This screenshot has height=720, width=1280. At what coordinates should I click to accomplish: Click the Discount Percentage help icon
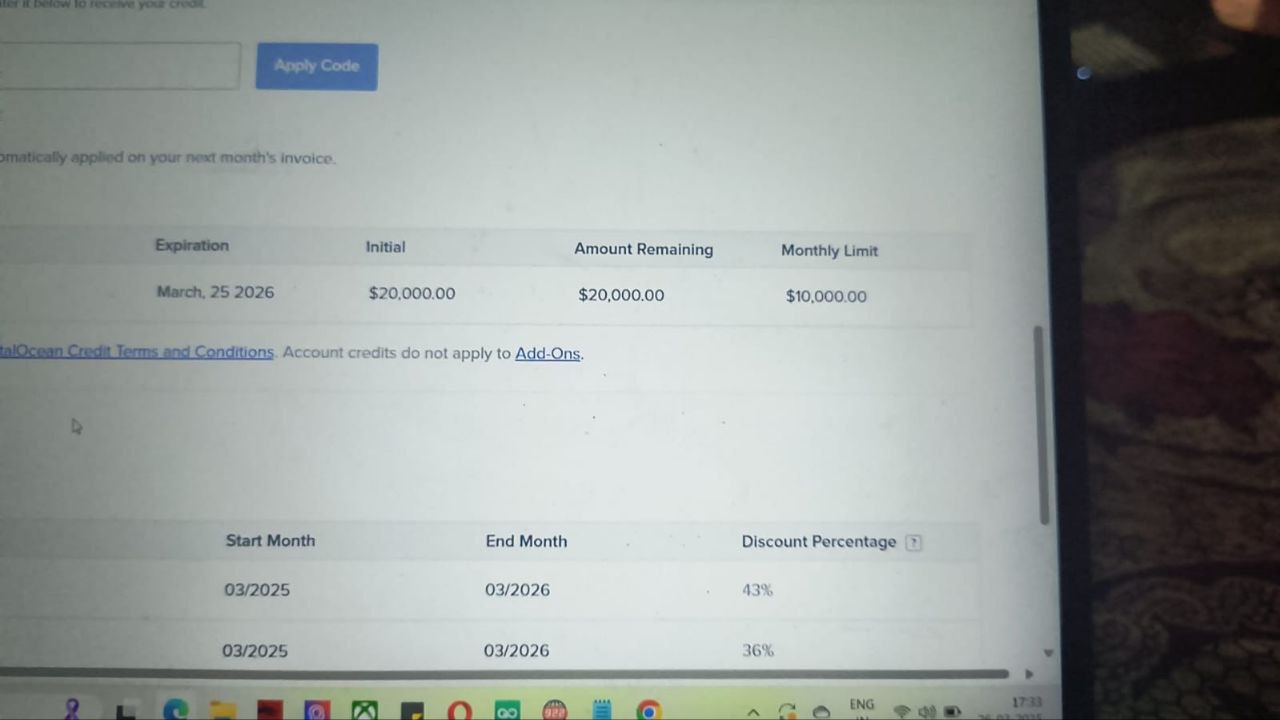click(x=913, y=542)
